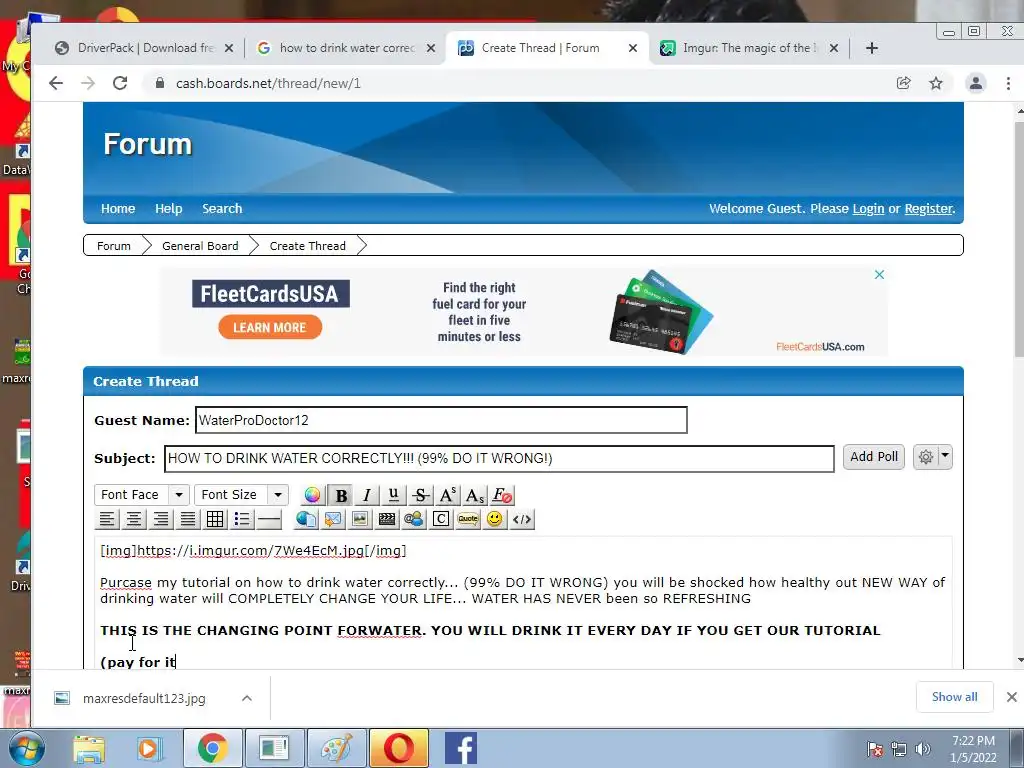Click Show all downloads
Screen dimensions: 1024x768
954,697
